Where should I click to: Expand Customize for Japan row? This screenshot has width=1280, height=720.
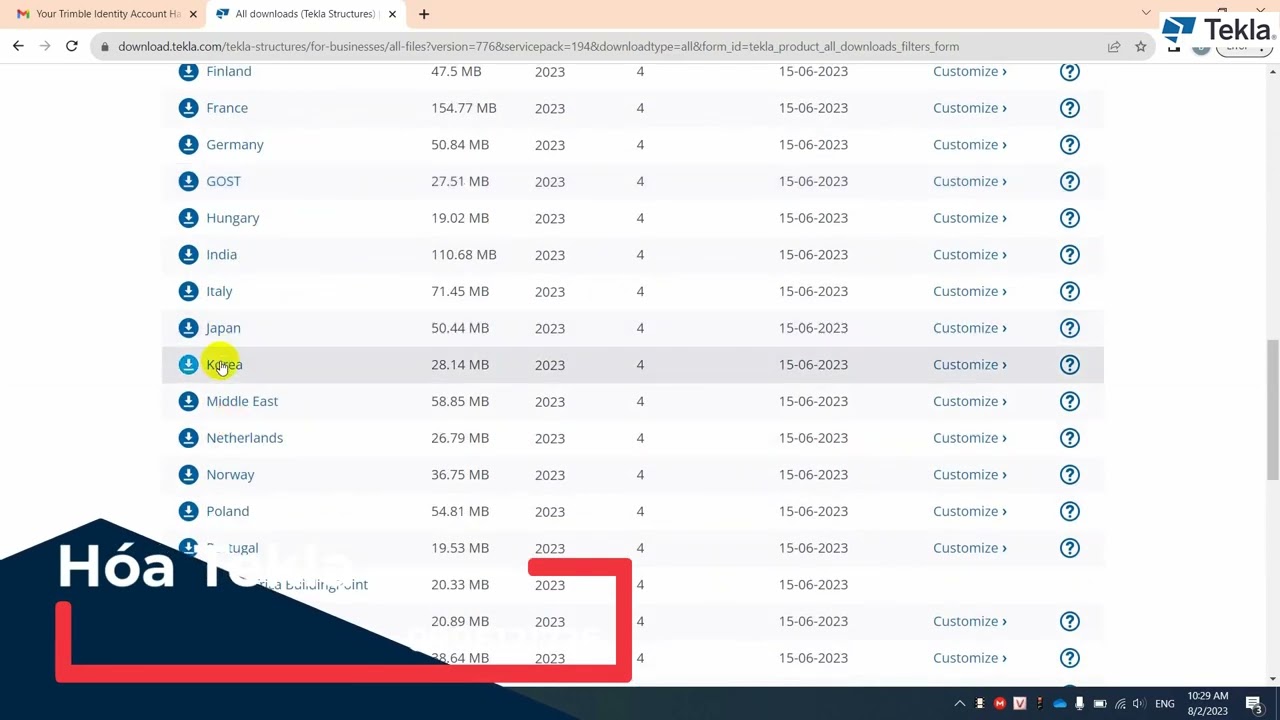coord(970,328)
